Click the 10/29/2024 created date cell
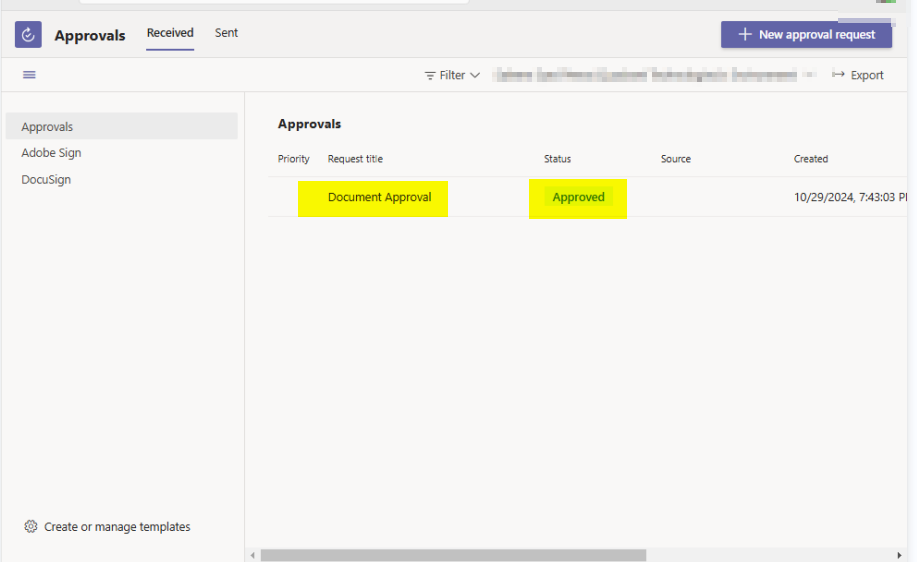Image resolution: width=917 pixels, height=562 pixels. click(x=850, y=197)
